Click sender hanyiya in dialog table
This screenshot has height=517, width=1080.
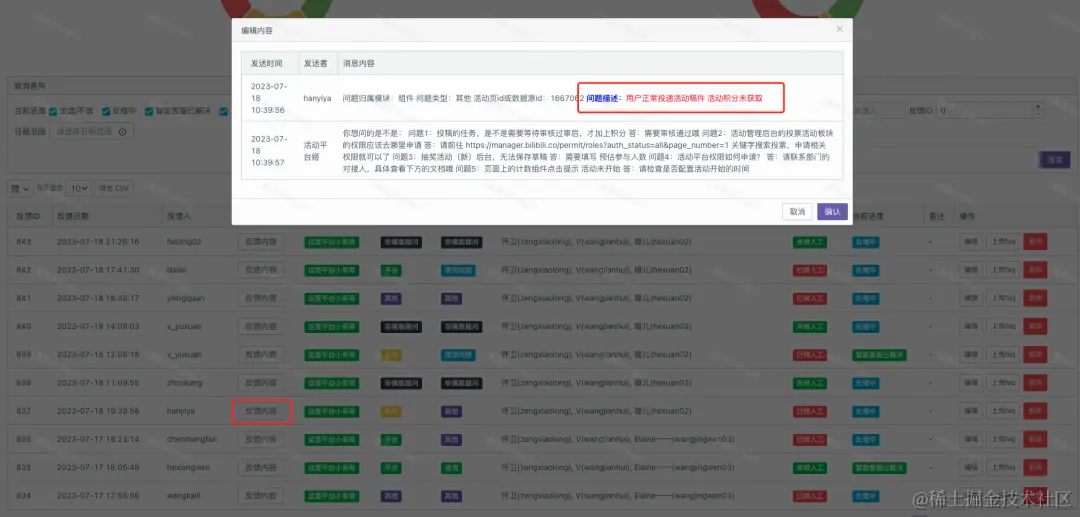pos(318,98)
